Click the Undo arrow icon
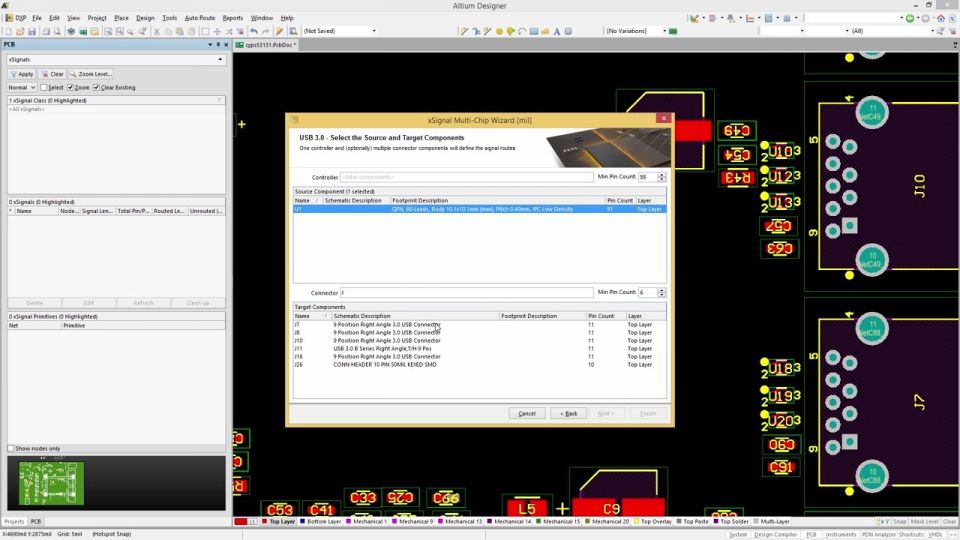 pyautogui.click(x=253, y=31)
